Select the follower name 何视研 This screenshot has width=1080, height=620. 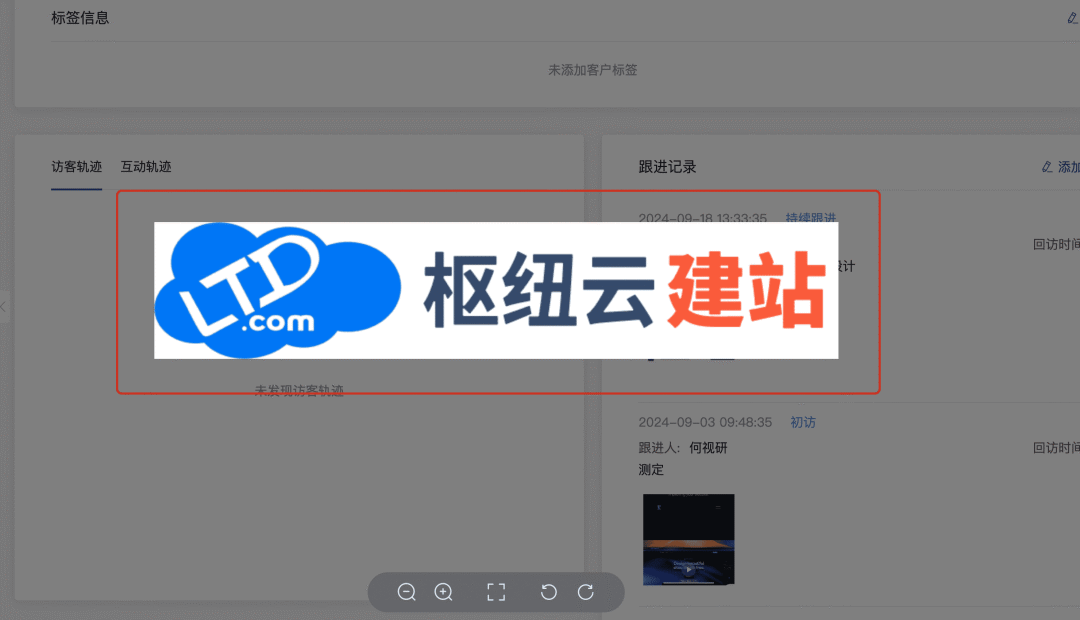708,448
